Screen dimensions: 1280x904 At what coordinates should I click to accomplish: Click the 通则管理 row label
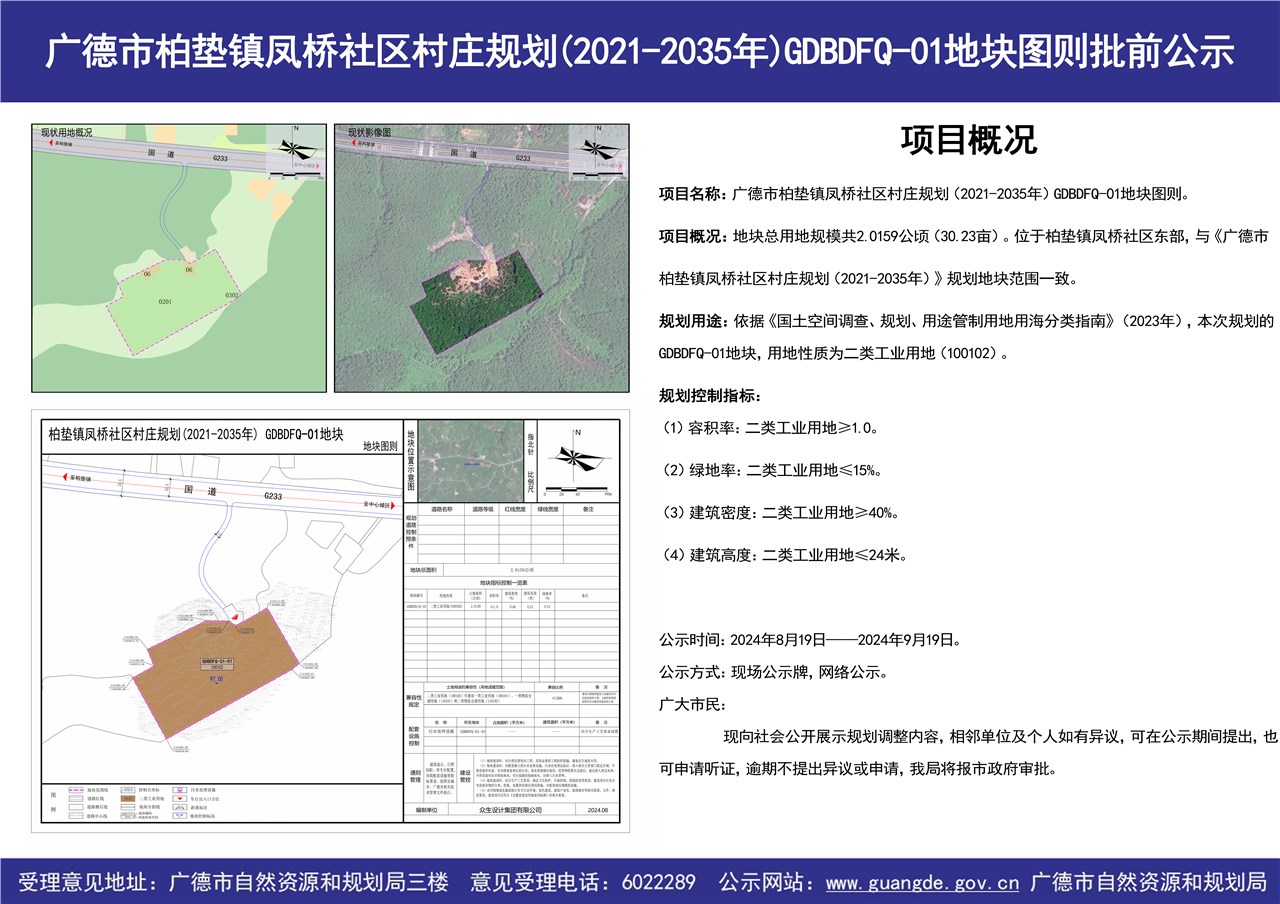tap(414, 776)
